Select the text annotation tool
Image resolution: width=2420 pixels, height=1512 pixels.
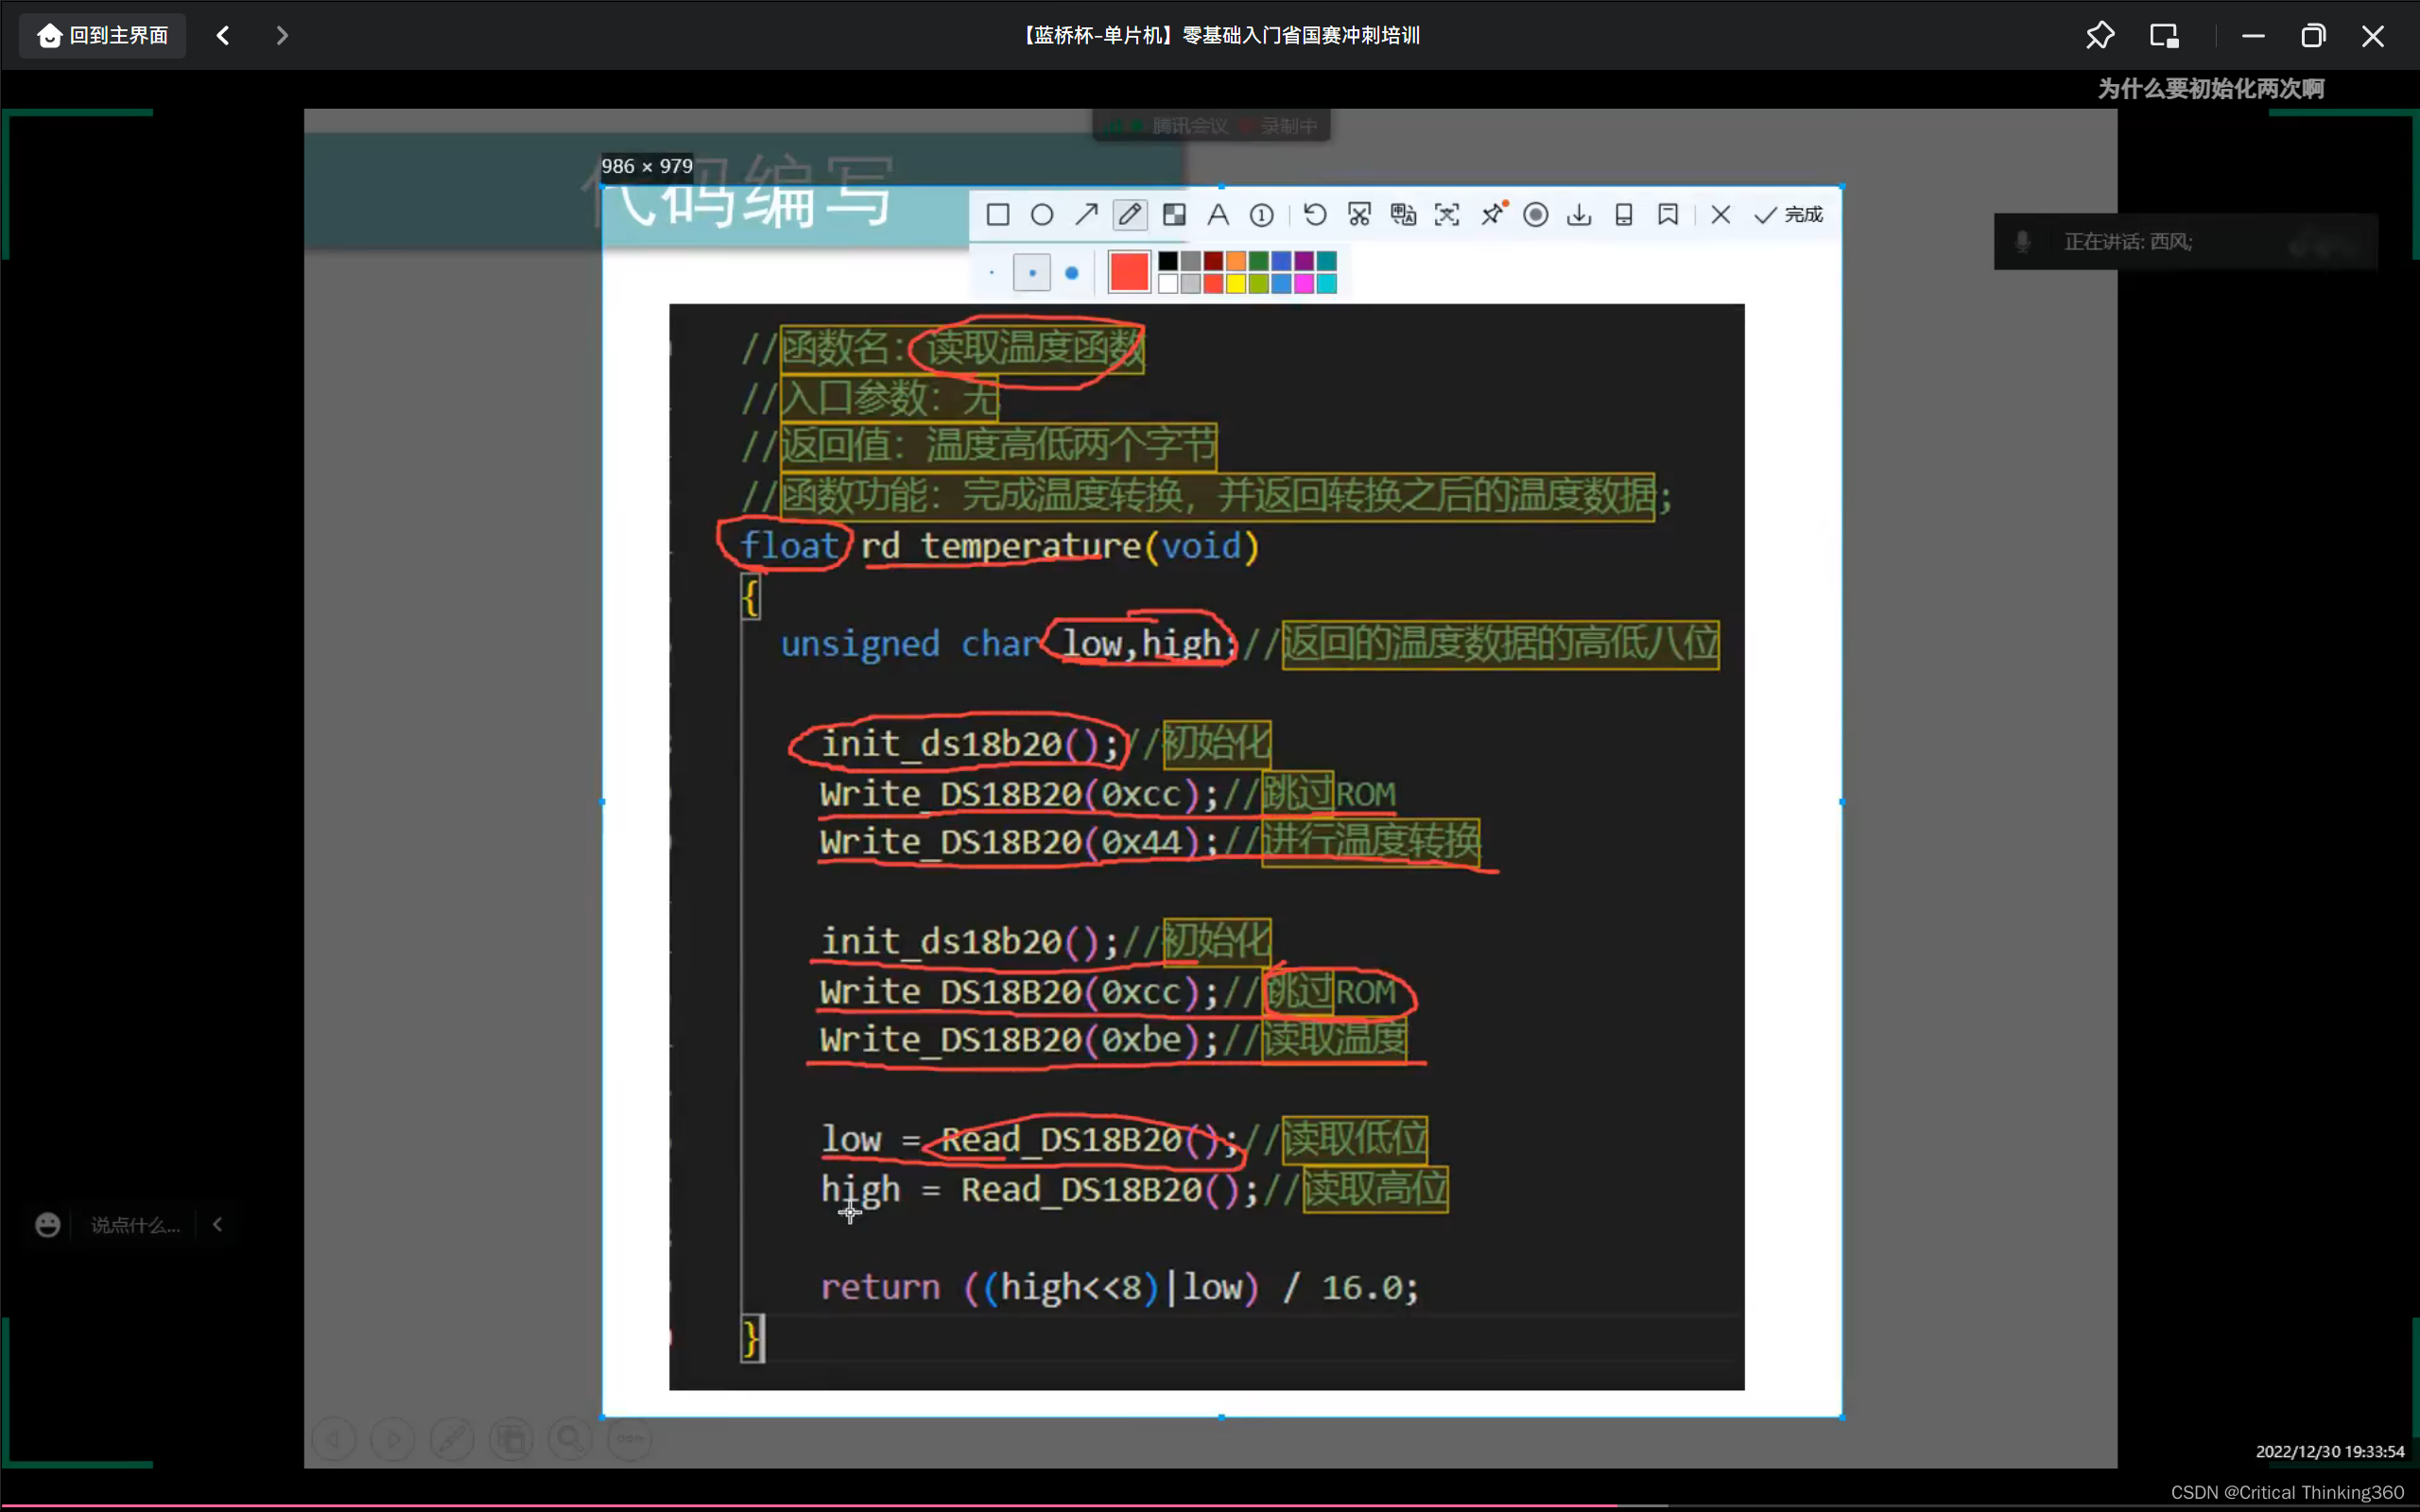click(1218, 215)
